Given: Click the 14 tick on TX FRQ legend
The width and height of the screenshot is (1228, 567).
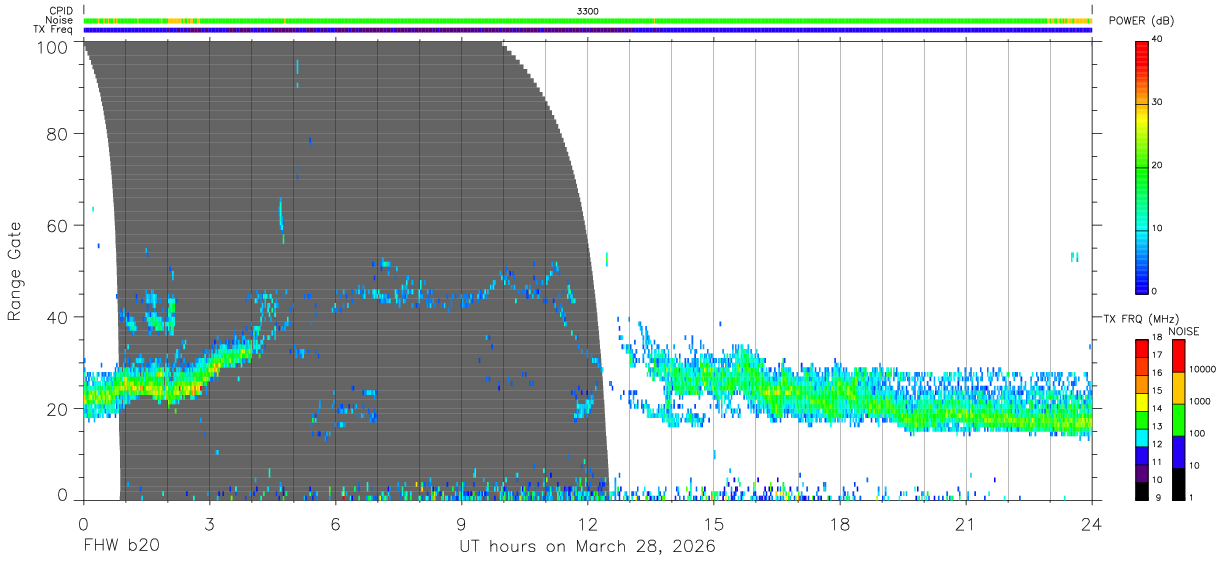Looking at the screenshot, I should coord(1158,408).
